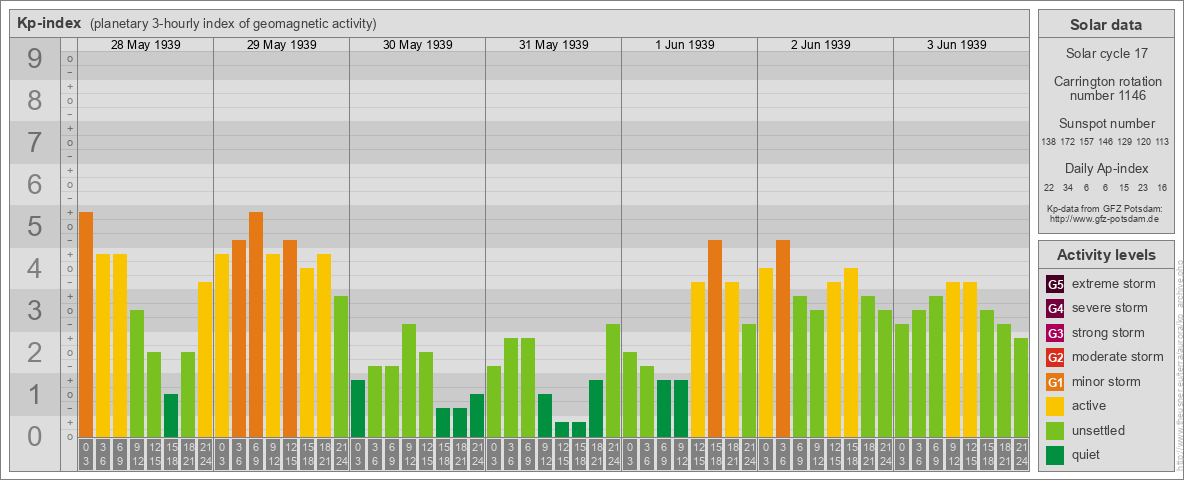Select the light green 'unsettled' legend swatch
This screenshot has height=480, width=1184.
point(1055,430)
